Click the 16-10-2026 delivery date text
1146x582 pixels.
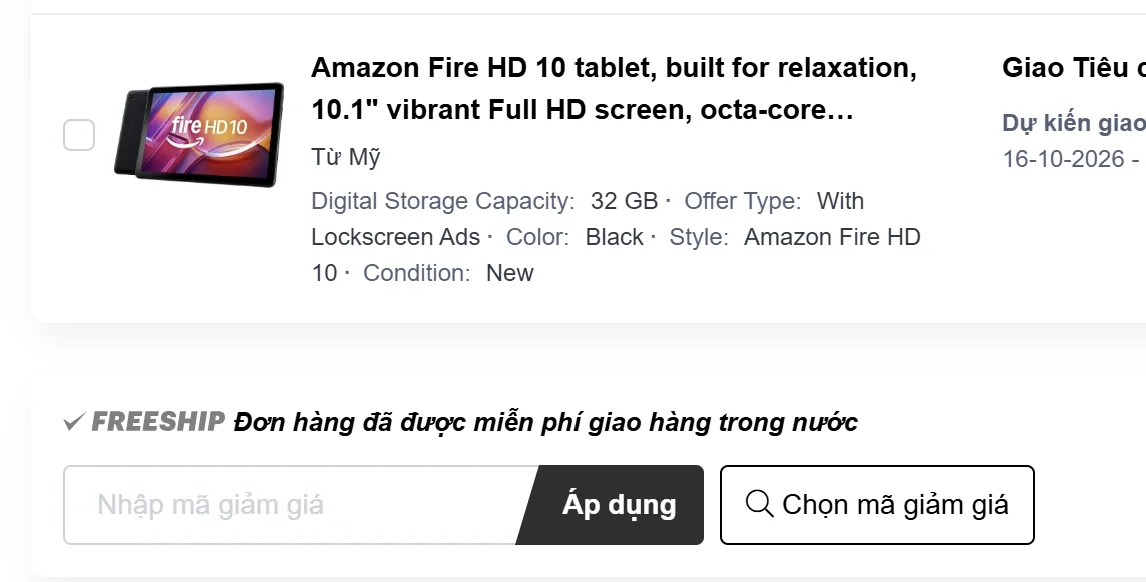point(1063,159)
